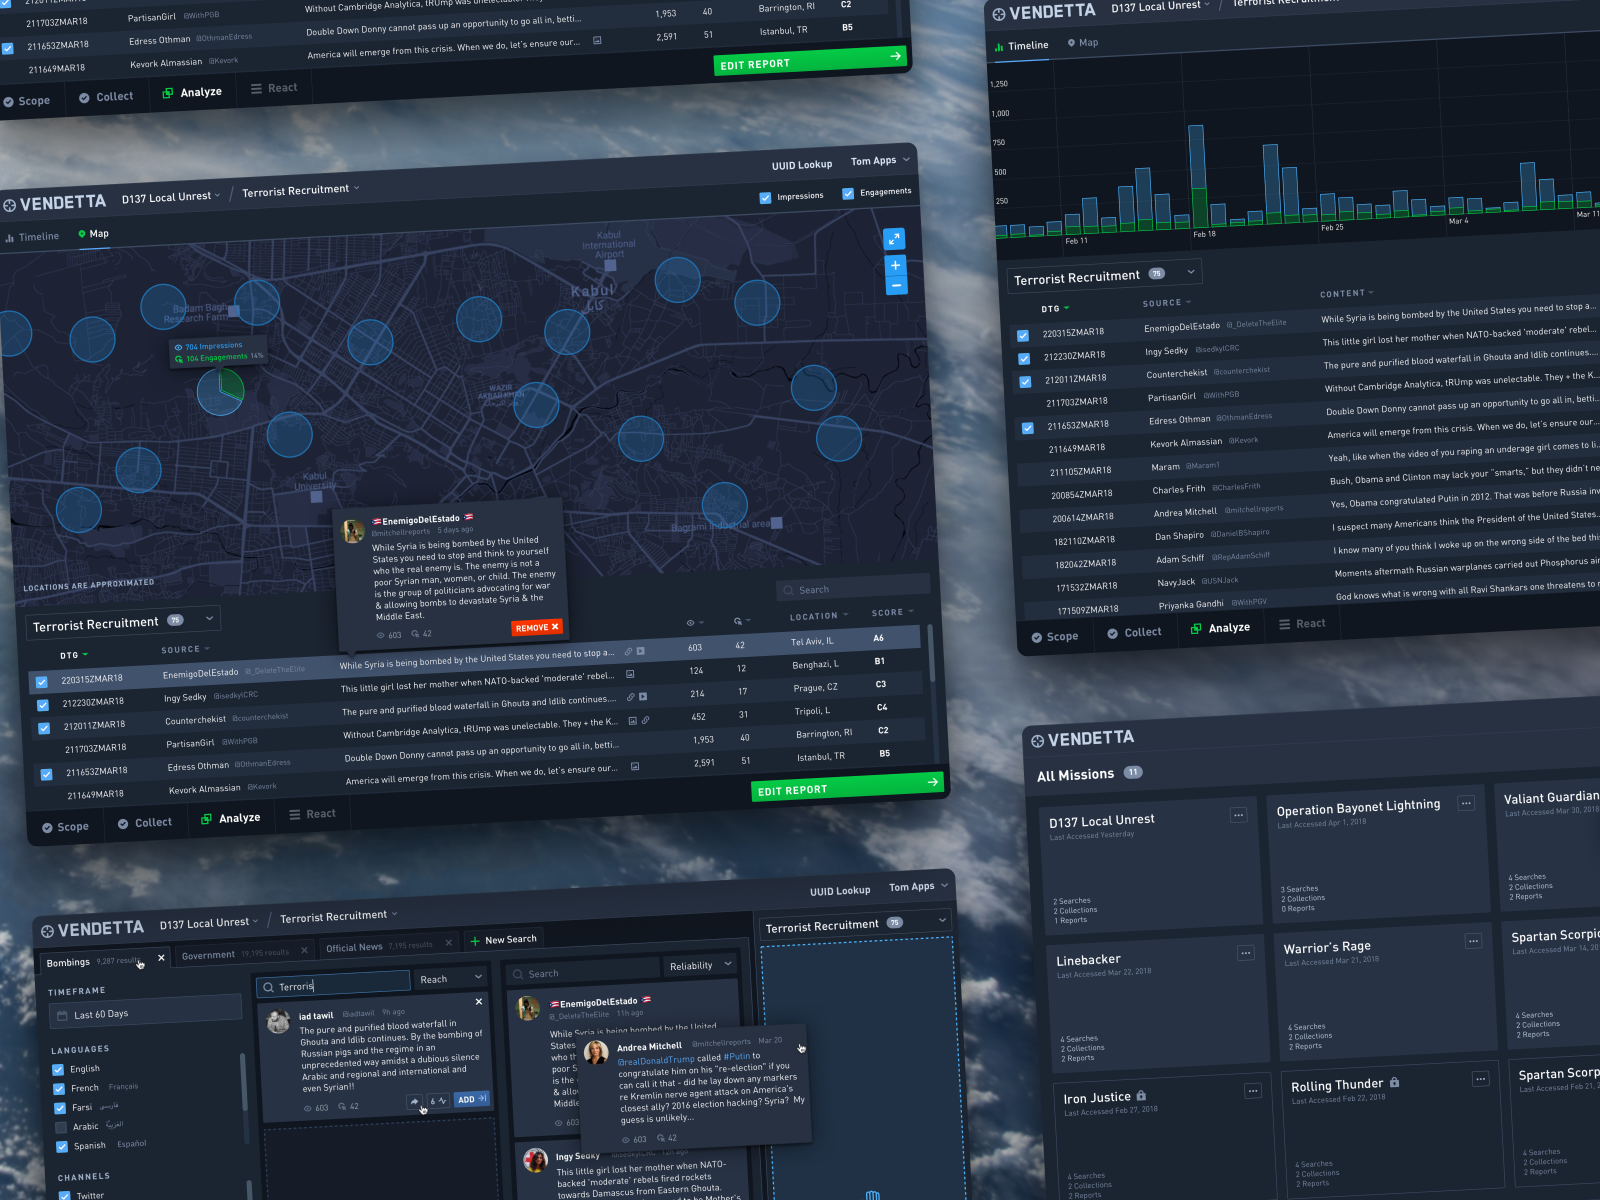This screenshot has width=1600, height=1200.
Task: Enable Arabic language filter in search window
Action: coord(60,1128)
